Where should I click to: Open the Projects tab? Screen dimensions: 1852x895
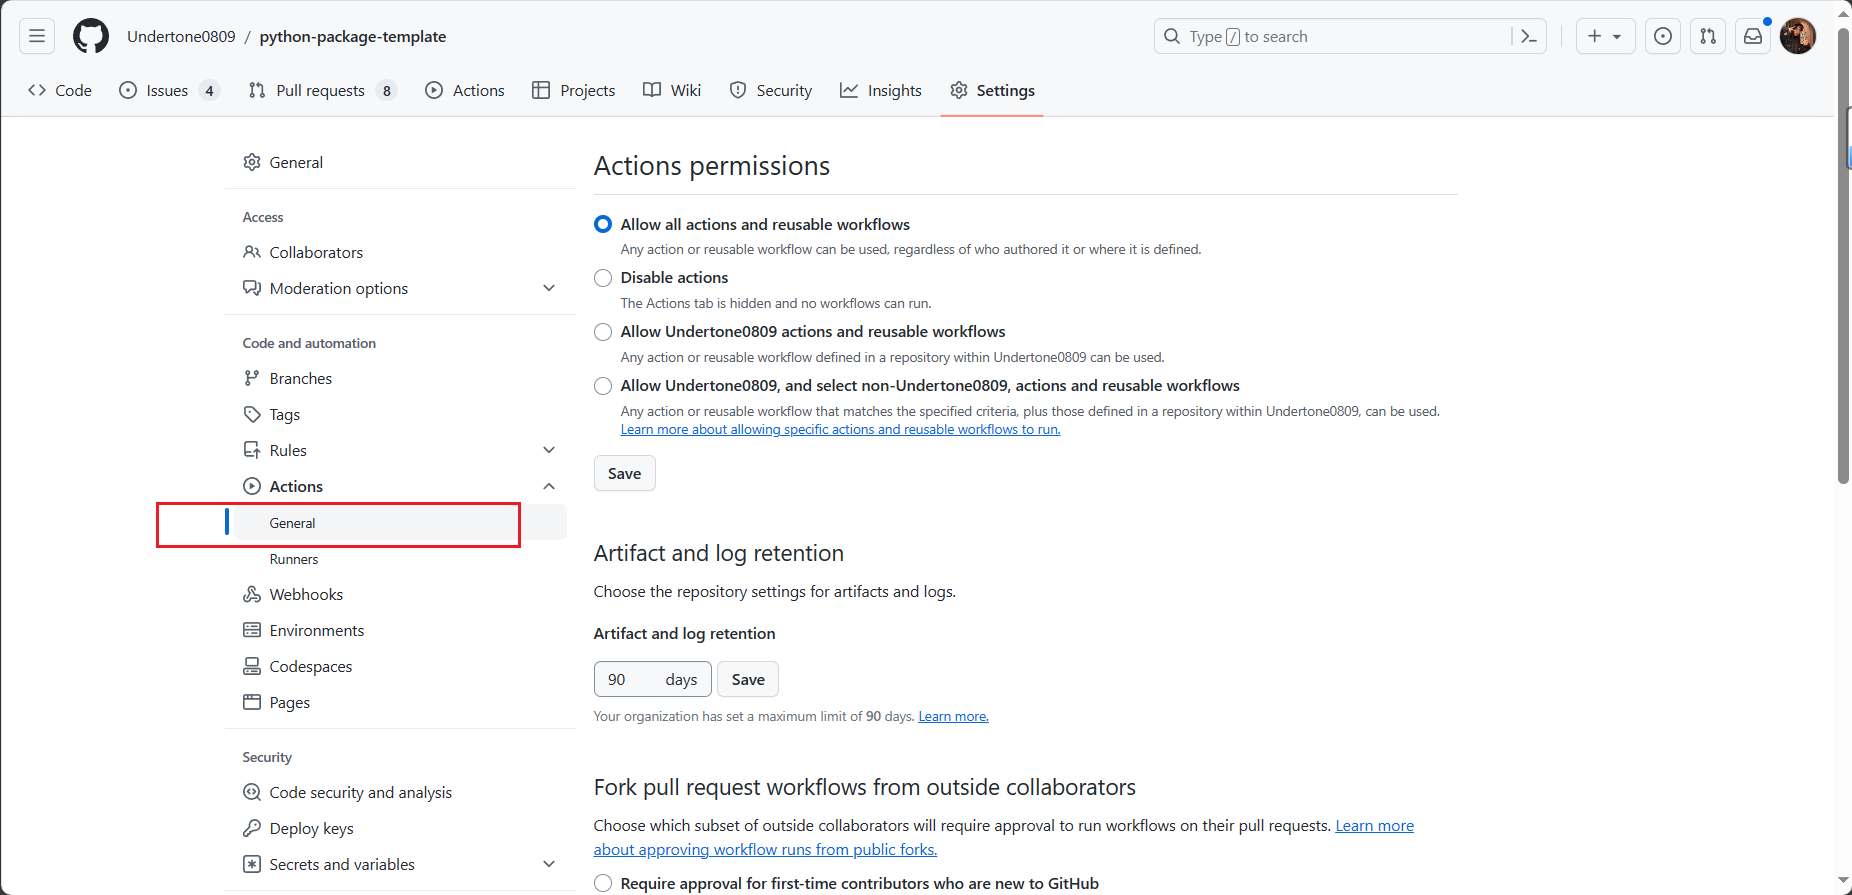tap(574, 90)
